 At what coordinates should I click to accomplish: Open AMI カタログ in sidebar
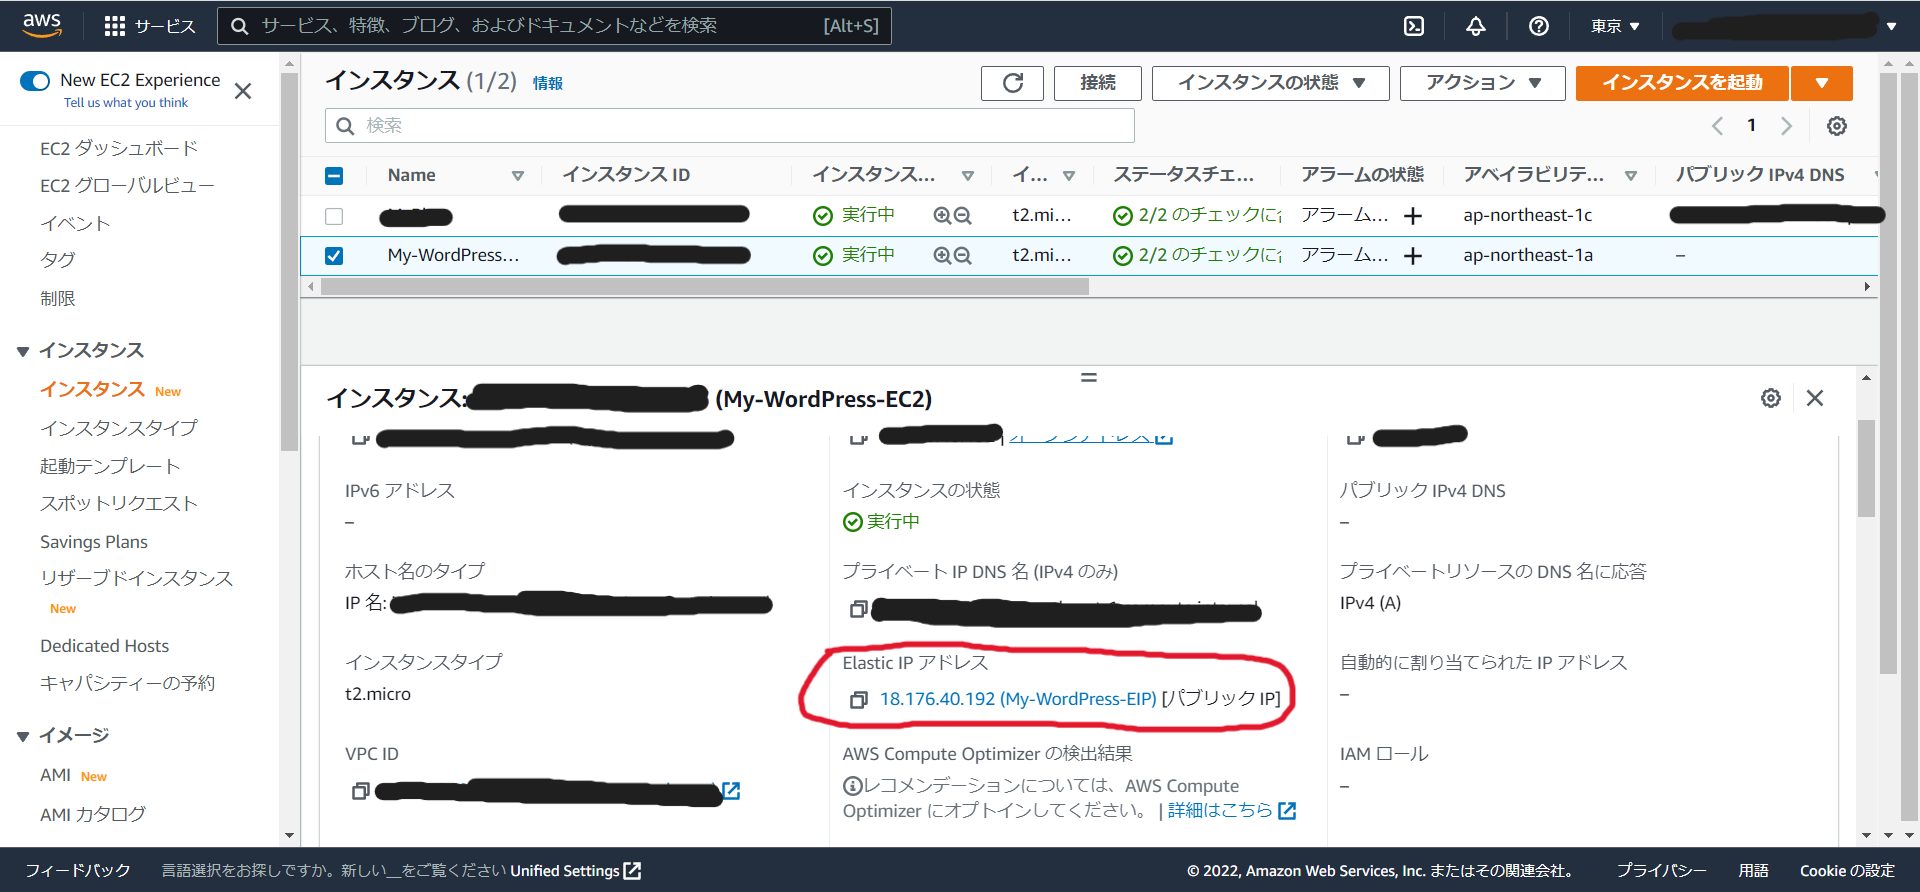(93, 815)
